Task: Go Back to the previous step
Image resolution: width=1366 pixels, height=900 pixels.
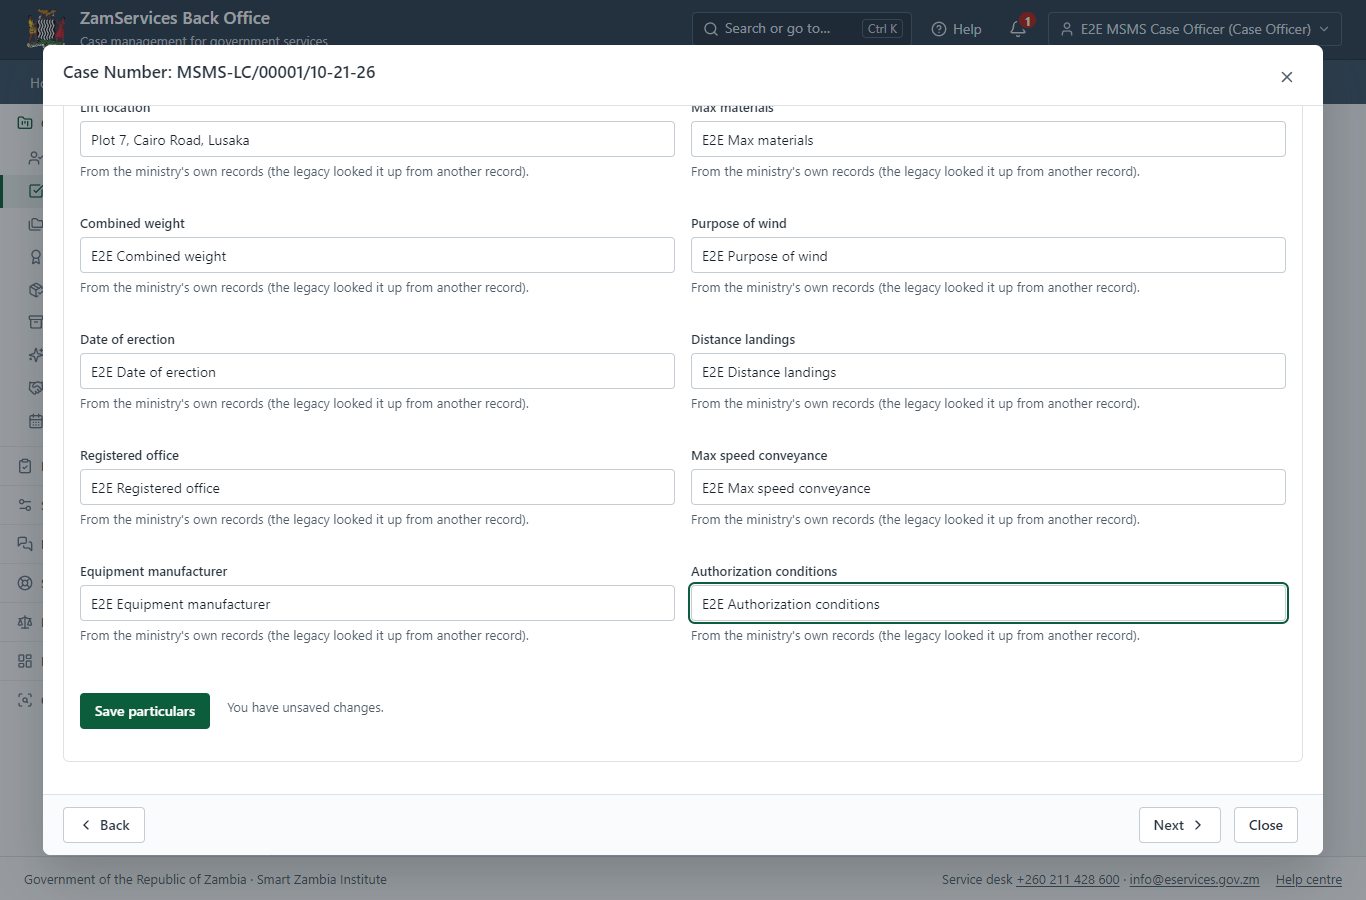Action: (x=104, y=825)
